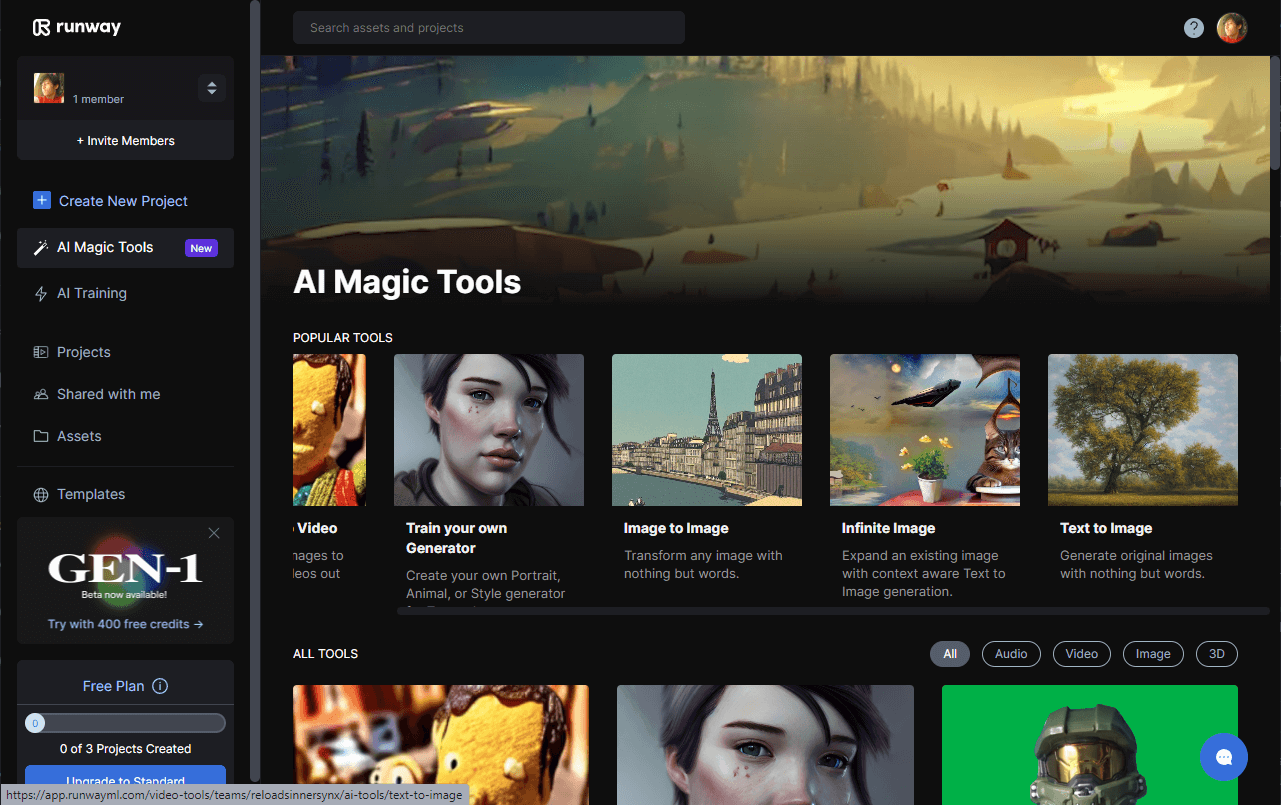Viewport: 1281px width, 805px height.
Task: Click the Text to Image title
Action: coord(1106,528)
